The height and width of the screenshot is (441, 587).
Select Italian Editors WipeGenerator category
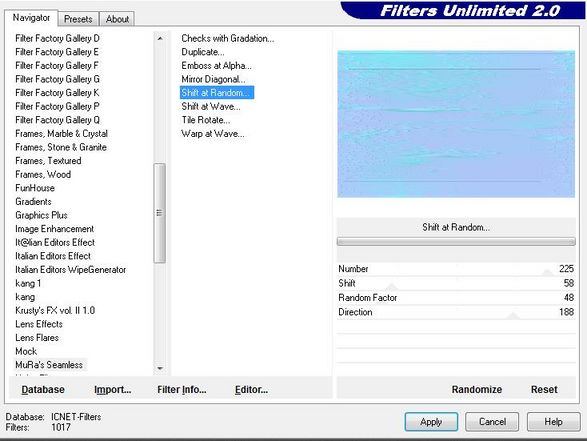(70, 270)
